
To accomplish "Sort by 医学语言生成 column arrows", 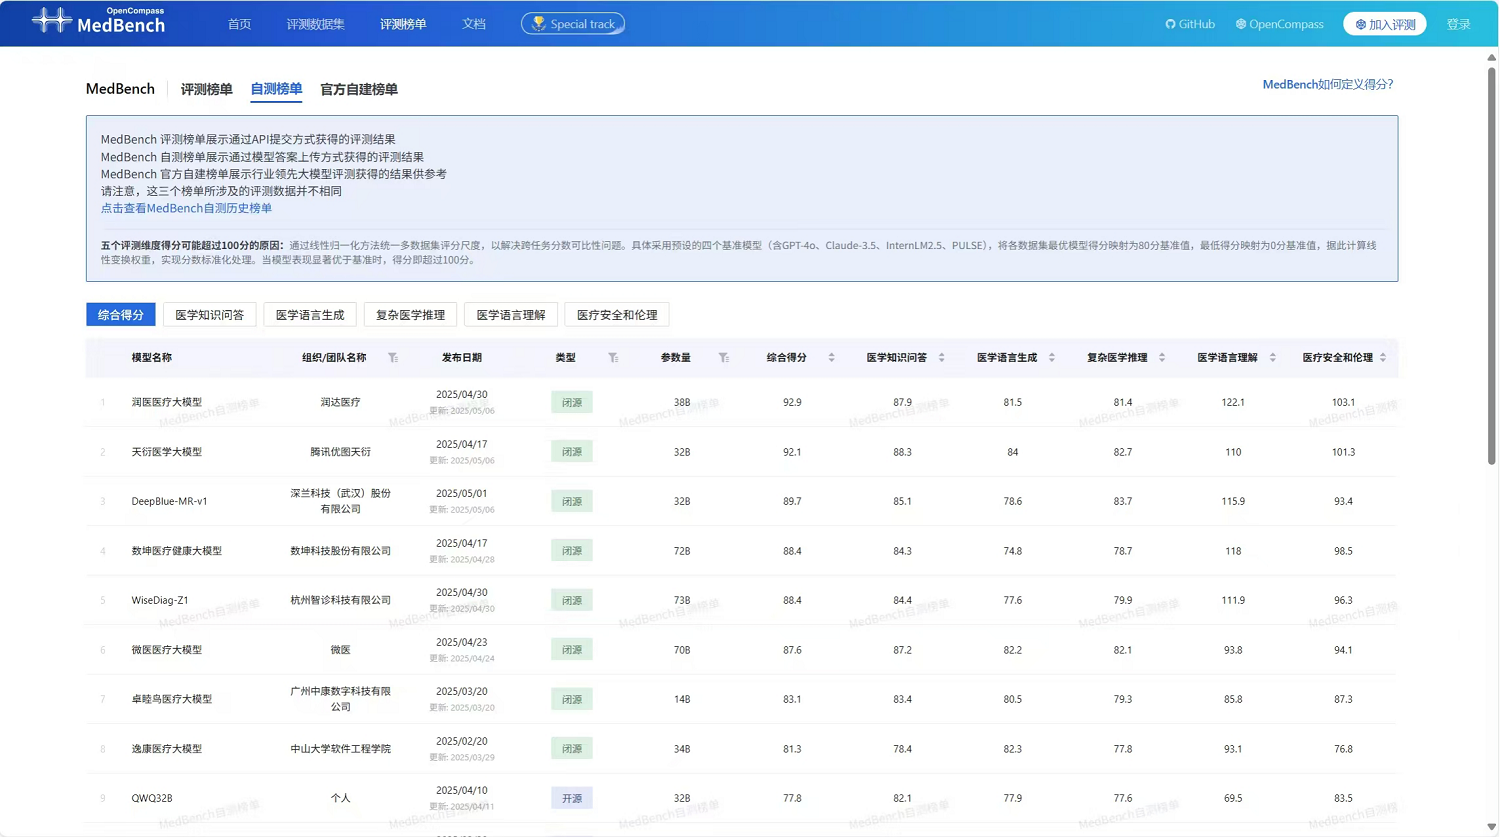I will pyautogui.click(x=1052, y=358).
